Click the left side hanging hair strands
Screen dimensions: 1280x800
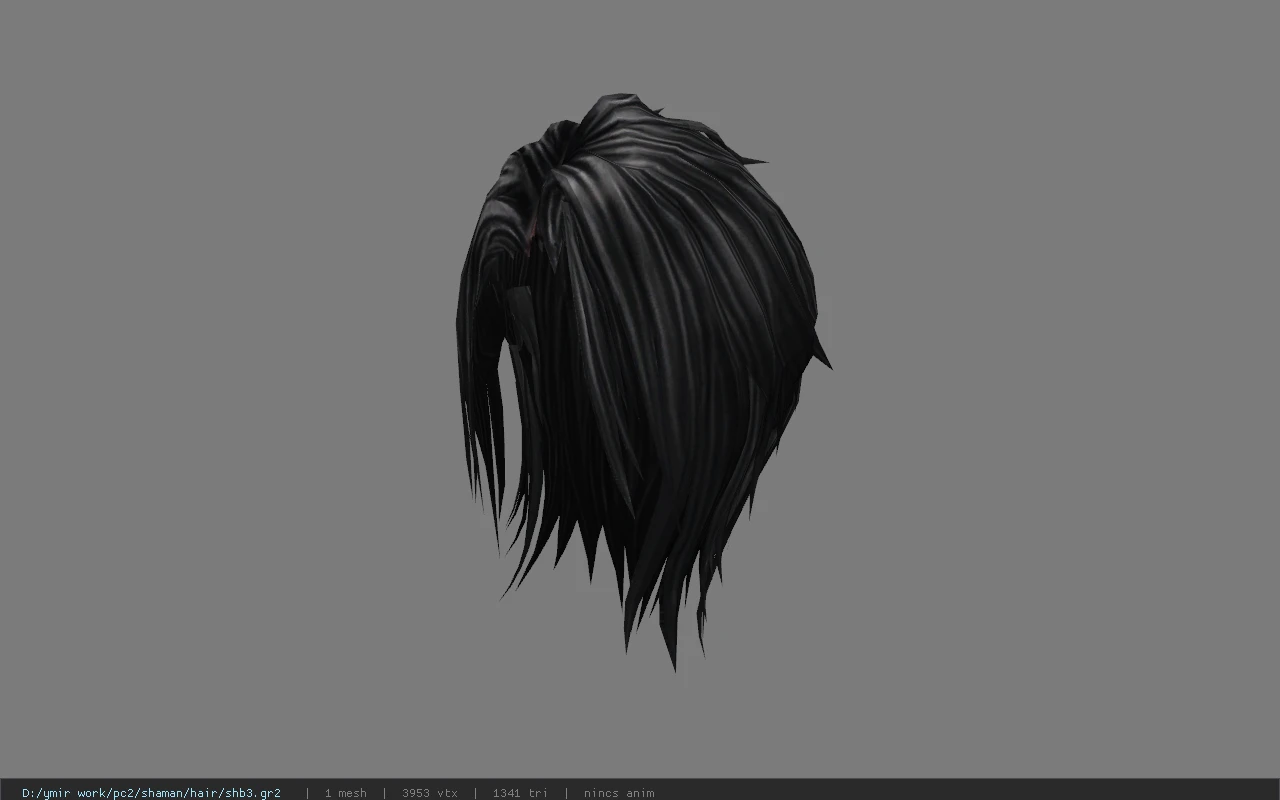coord(480,440)
